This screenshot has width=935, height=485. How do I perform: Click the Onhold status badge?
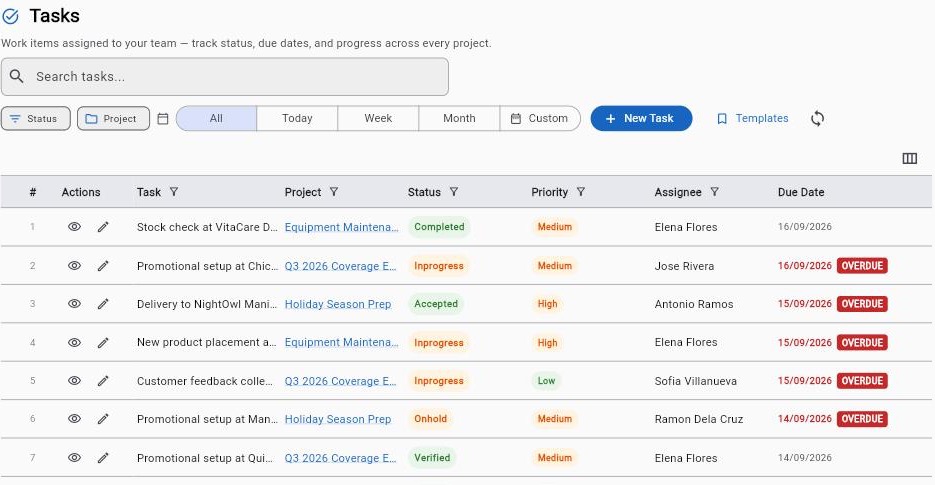click(x=431, y=419)
